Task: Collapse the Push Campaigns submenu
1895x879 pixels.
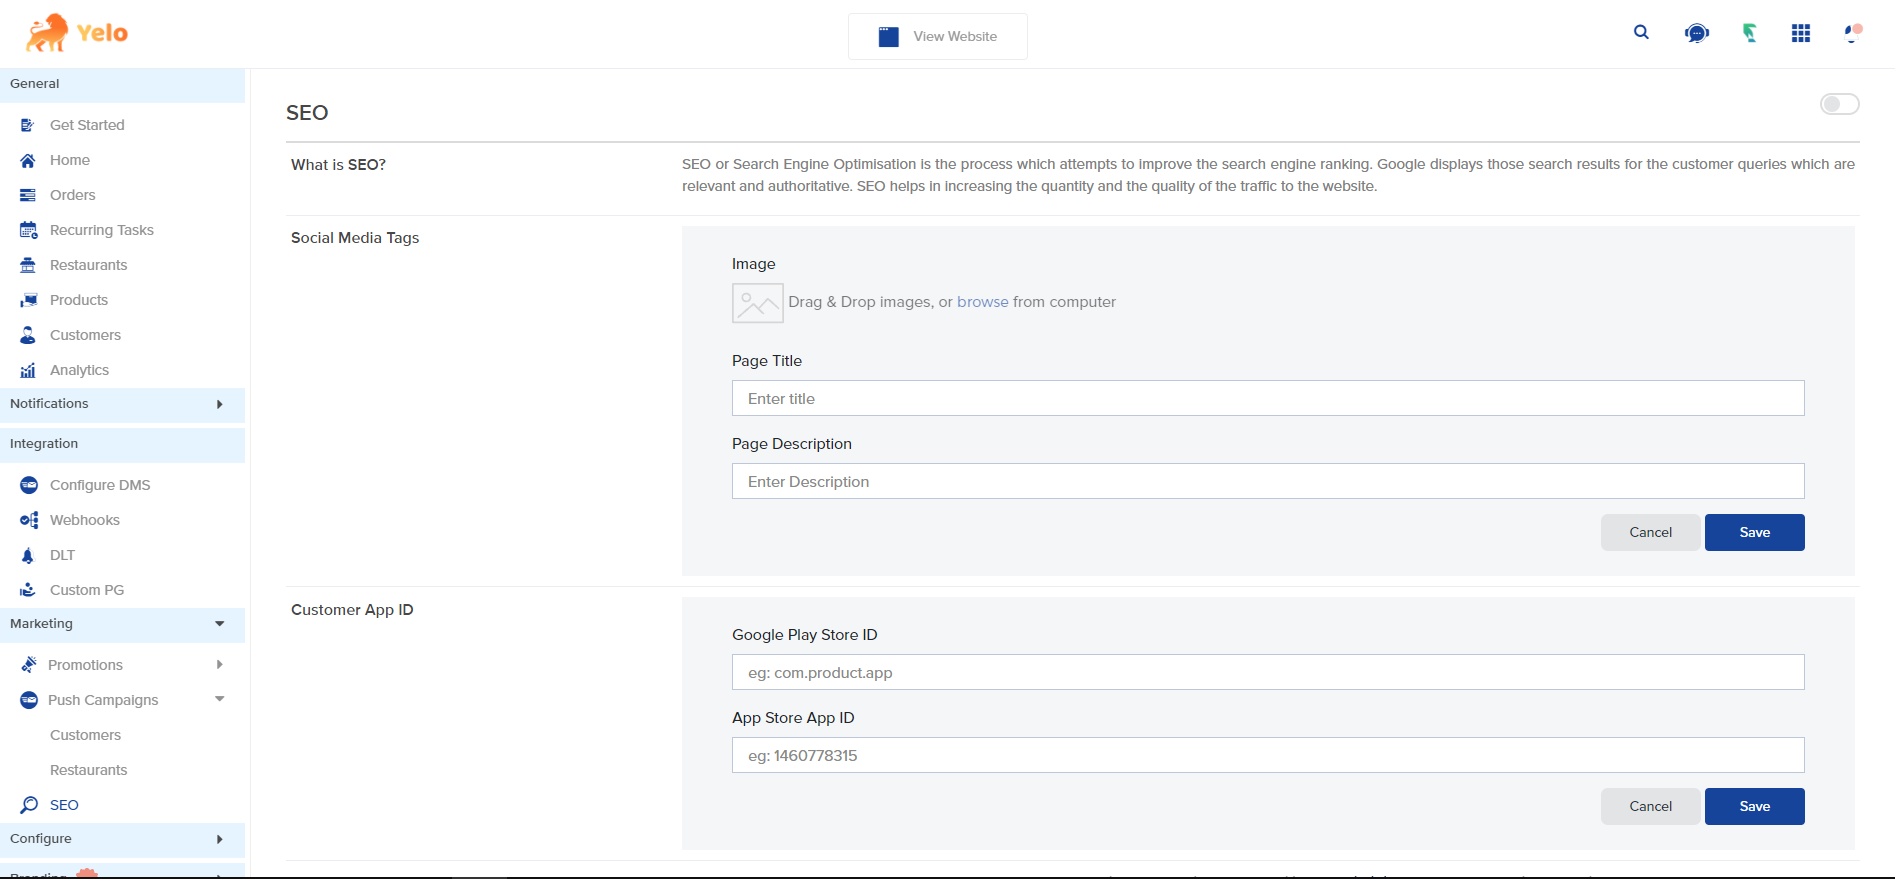Action: [219, 699]
